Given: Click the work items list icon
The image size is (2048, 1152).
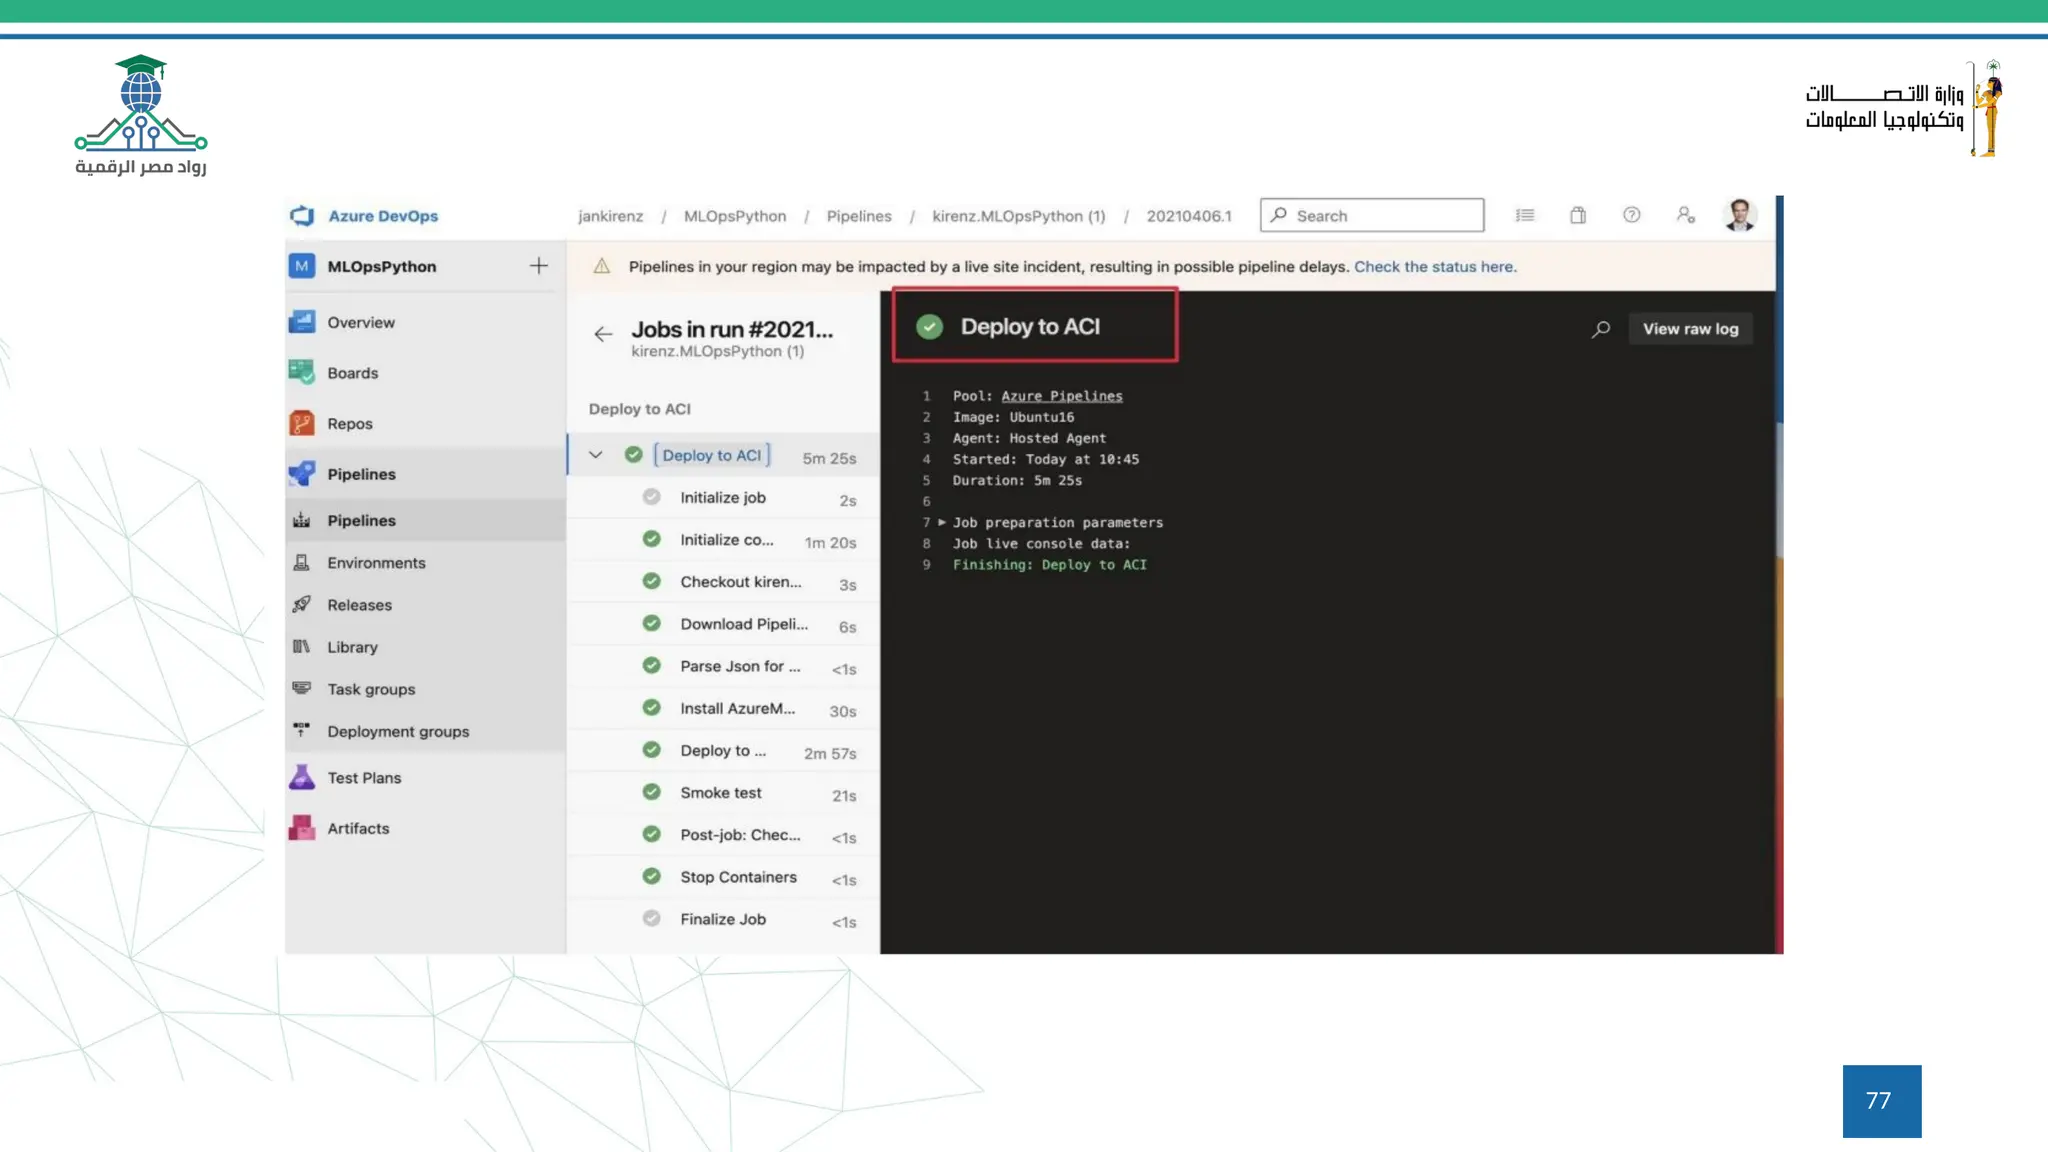Looking at the screenshot, I should [x=1524, y=215].
